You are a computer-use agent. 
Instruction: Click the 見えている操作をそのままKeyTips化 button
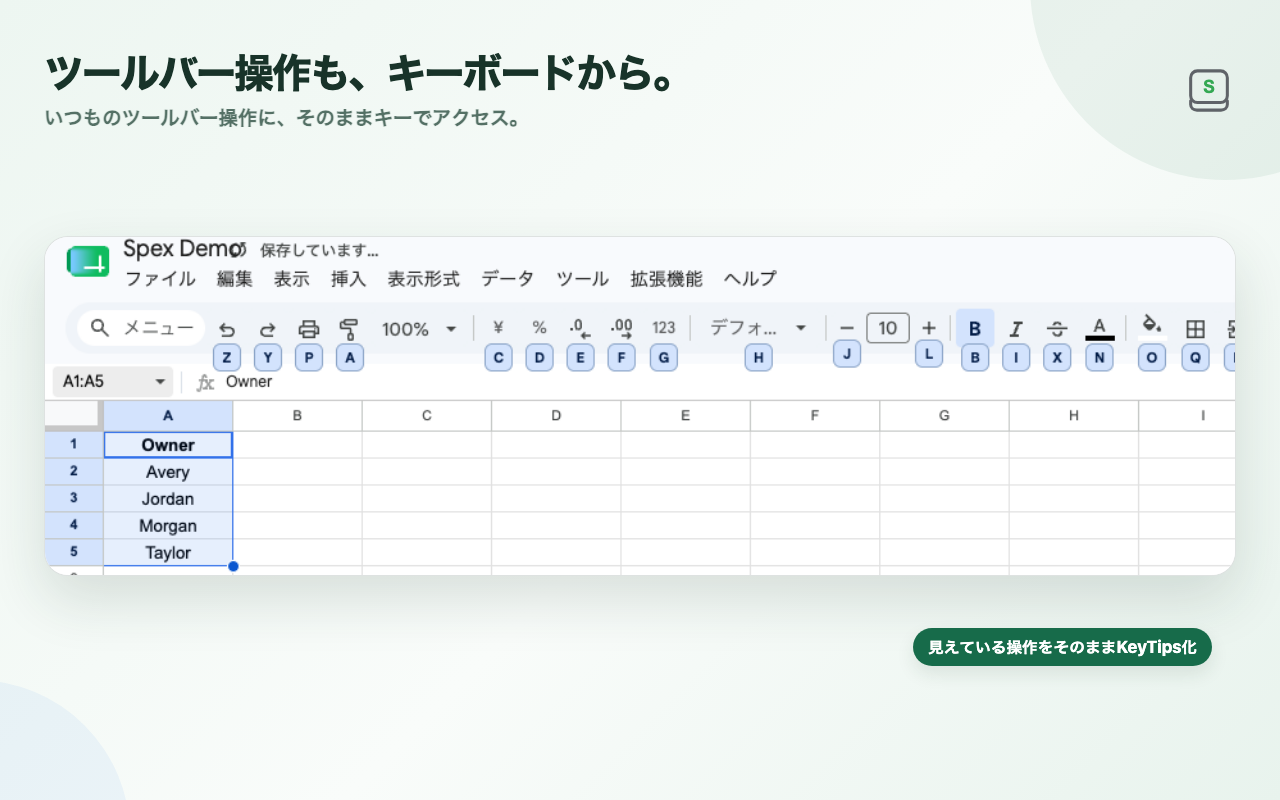[x=1062, y=647]
